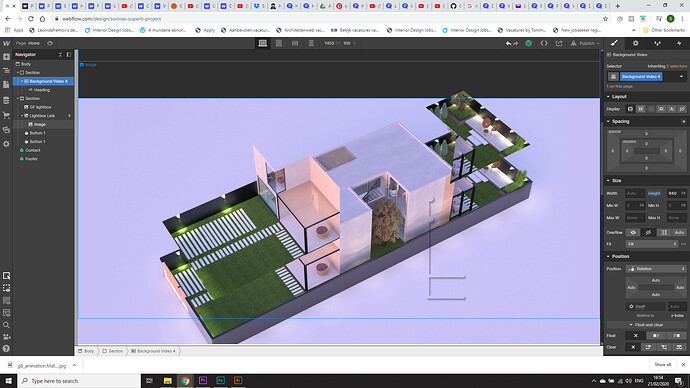Viewport: 690px width, 388px height.
Task: Switch to the Element Settings gear tab
Action: [x=635, y=43]
